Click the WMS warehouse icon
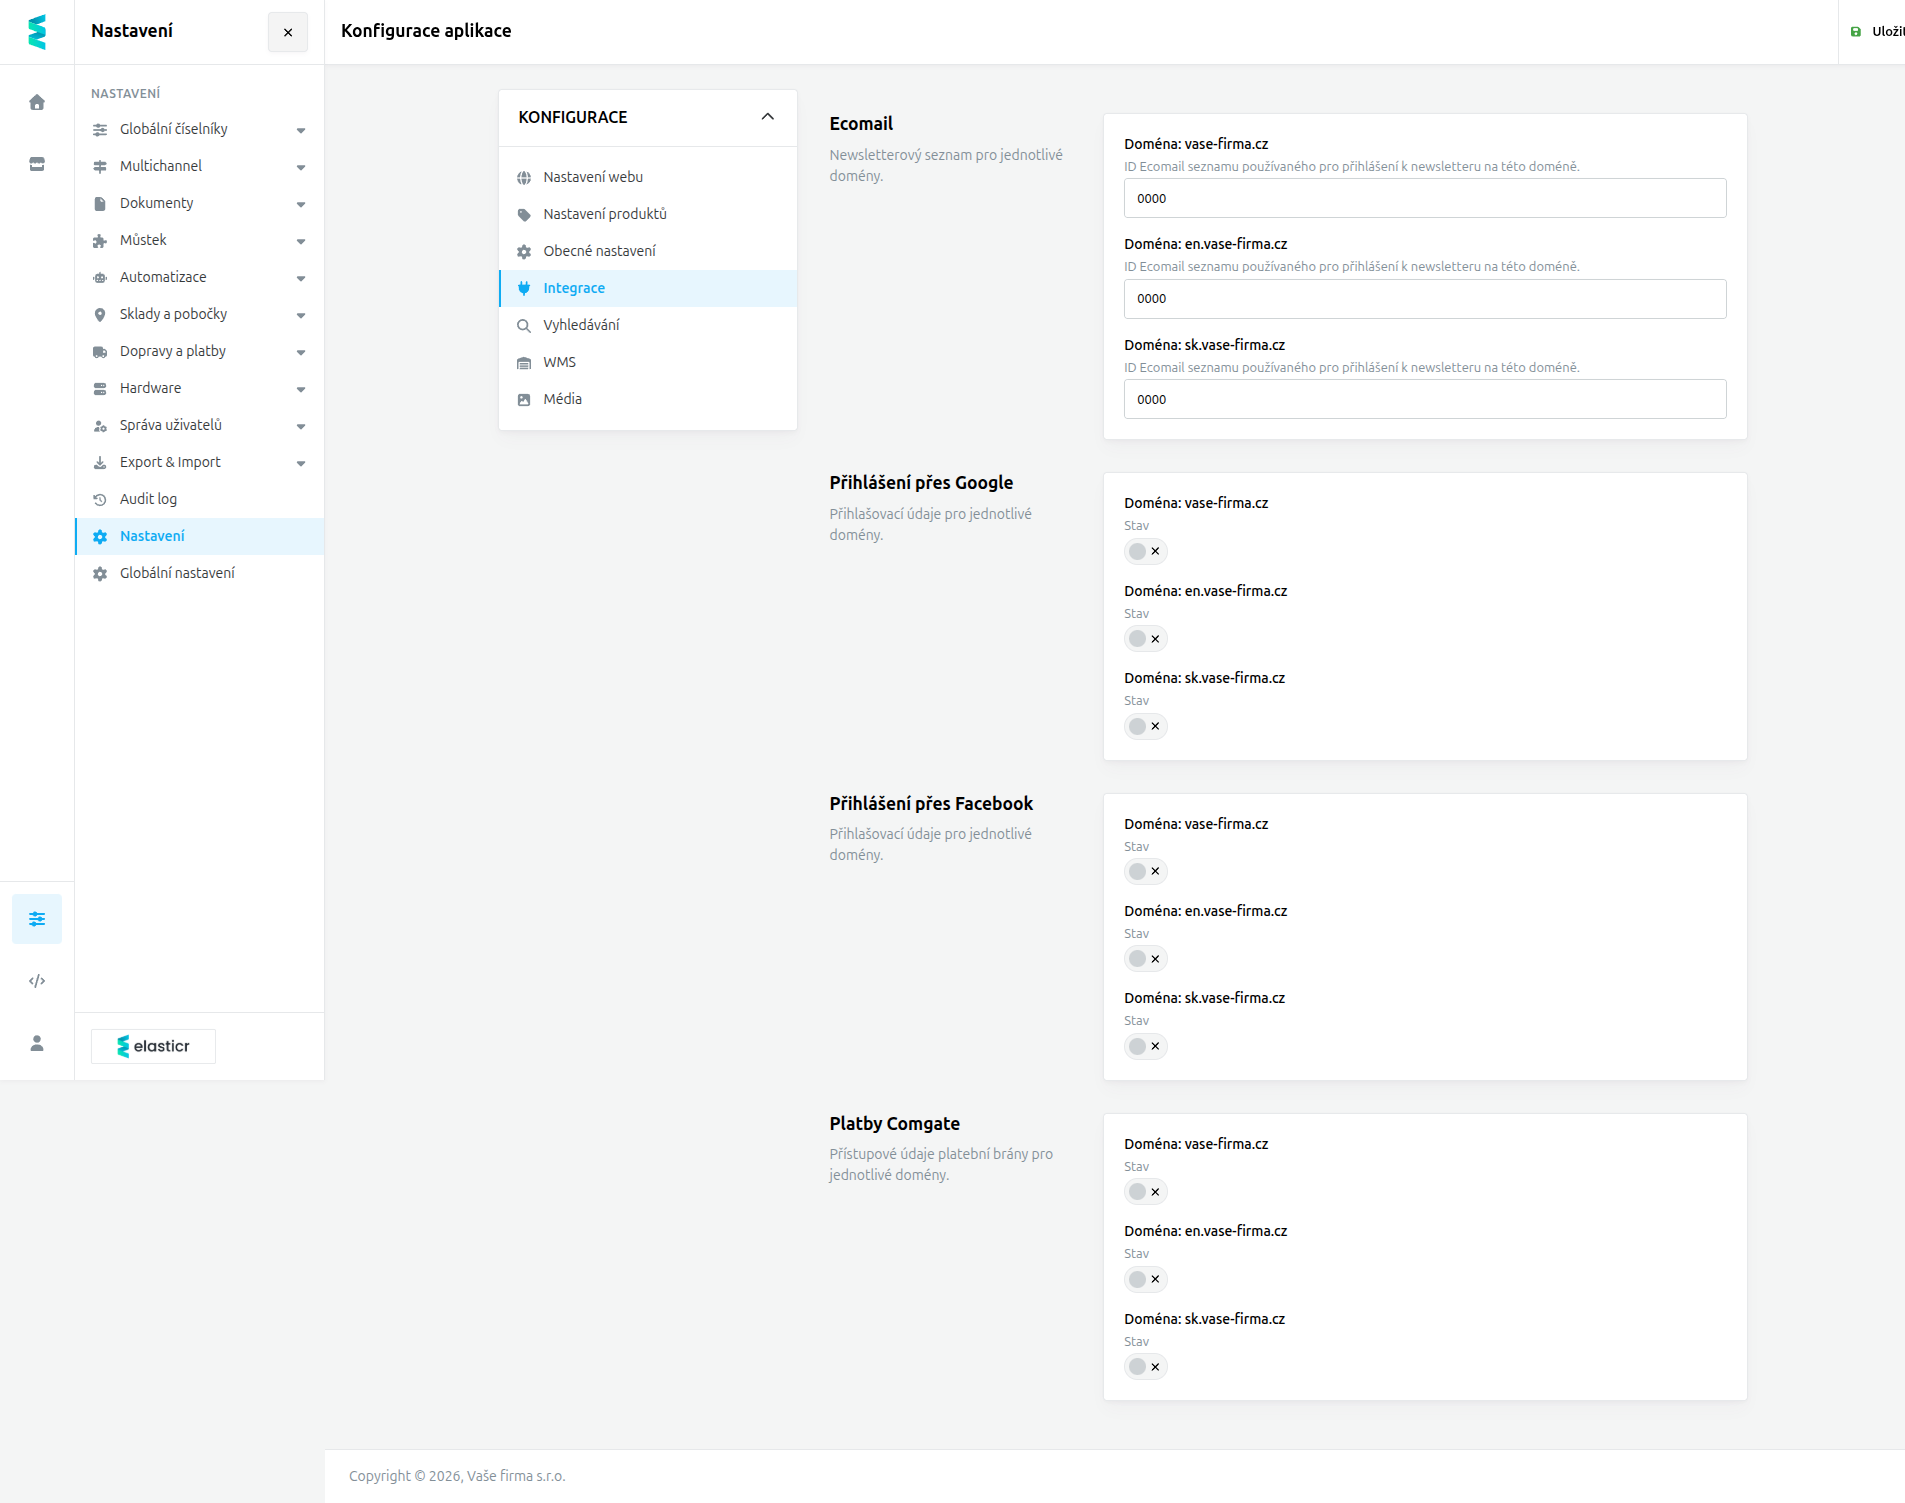The image size is (1905, 1503). coord(524,363)
